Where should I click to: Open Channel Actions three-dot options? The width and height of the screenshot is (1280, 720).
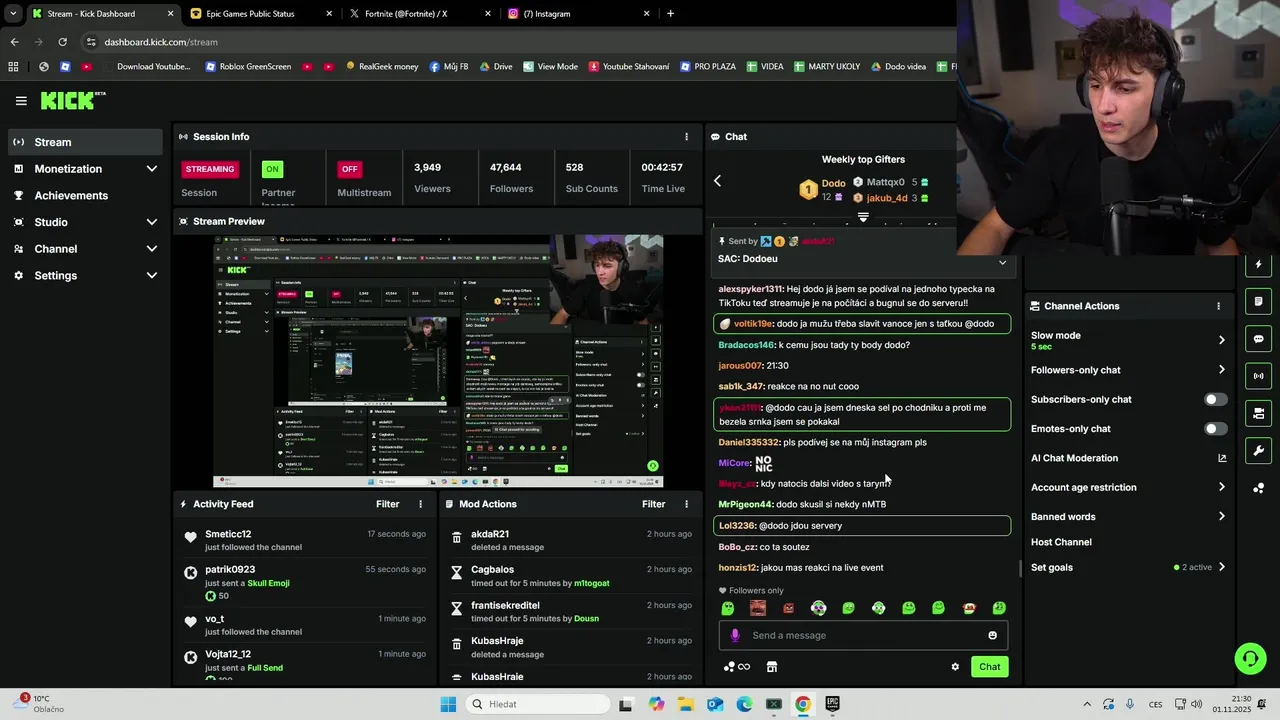pyautogui.click(x=1218, y=306)
